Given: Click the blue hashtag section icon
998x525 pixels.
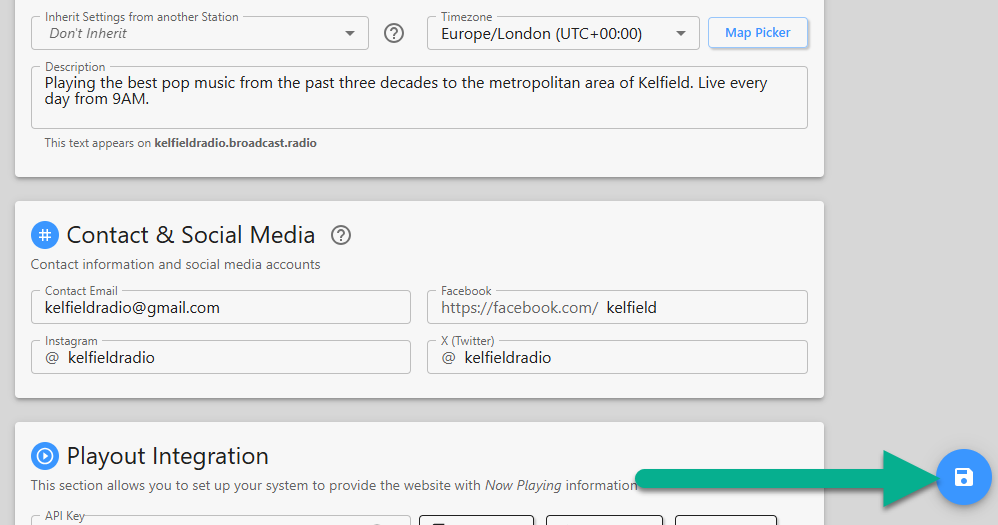Looking at the screenshot, I should pyautogui.click(x=45, y=235).
